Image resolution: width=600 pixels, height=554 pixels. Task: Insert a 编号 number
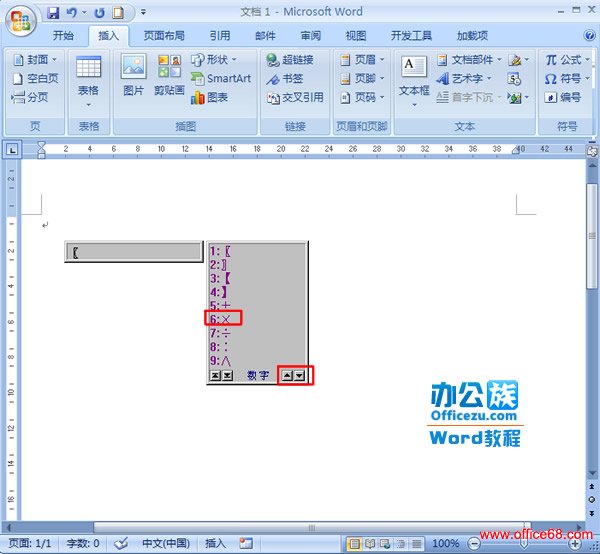562,97
